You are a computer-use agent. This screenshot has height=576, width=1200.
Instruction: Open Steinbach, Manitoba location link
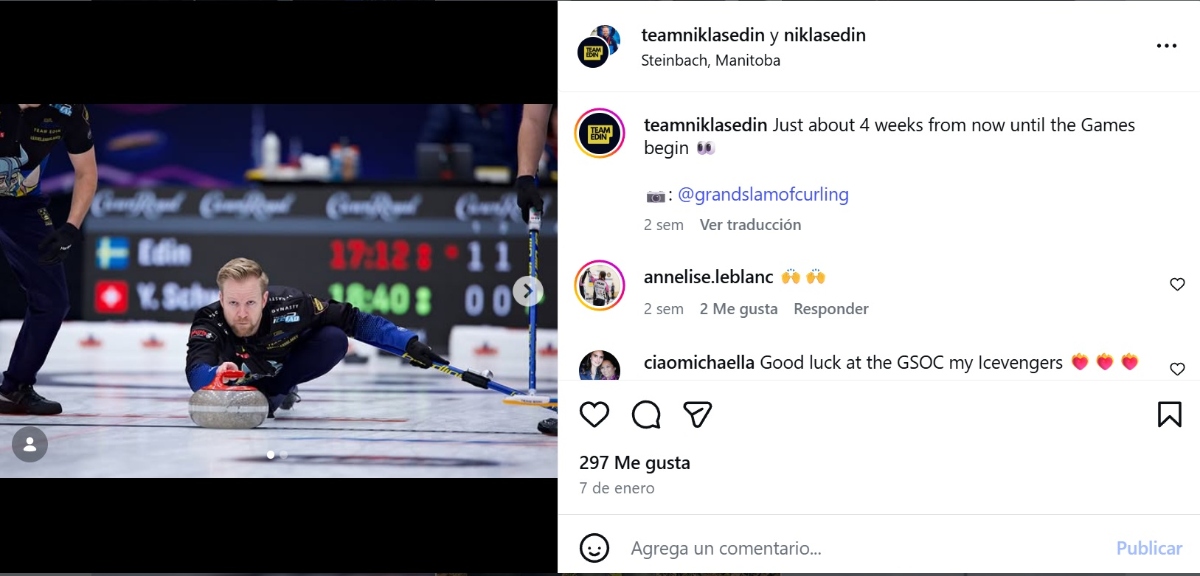click(x=711, y=60)
